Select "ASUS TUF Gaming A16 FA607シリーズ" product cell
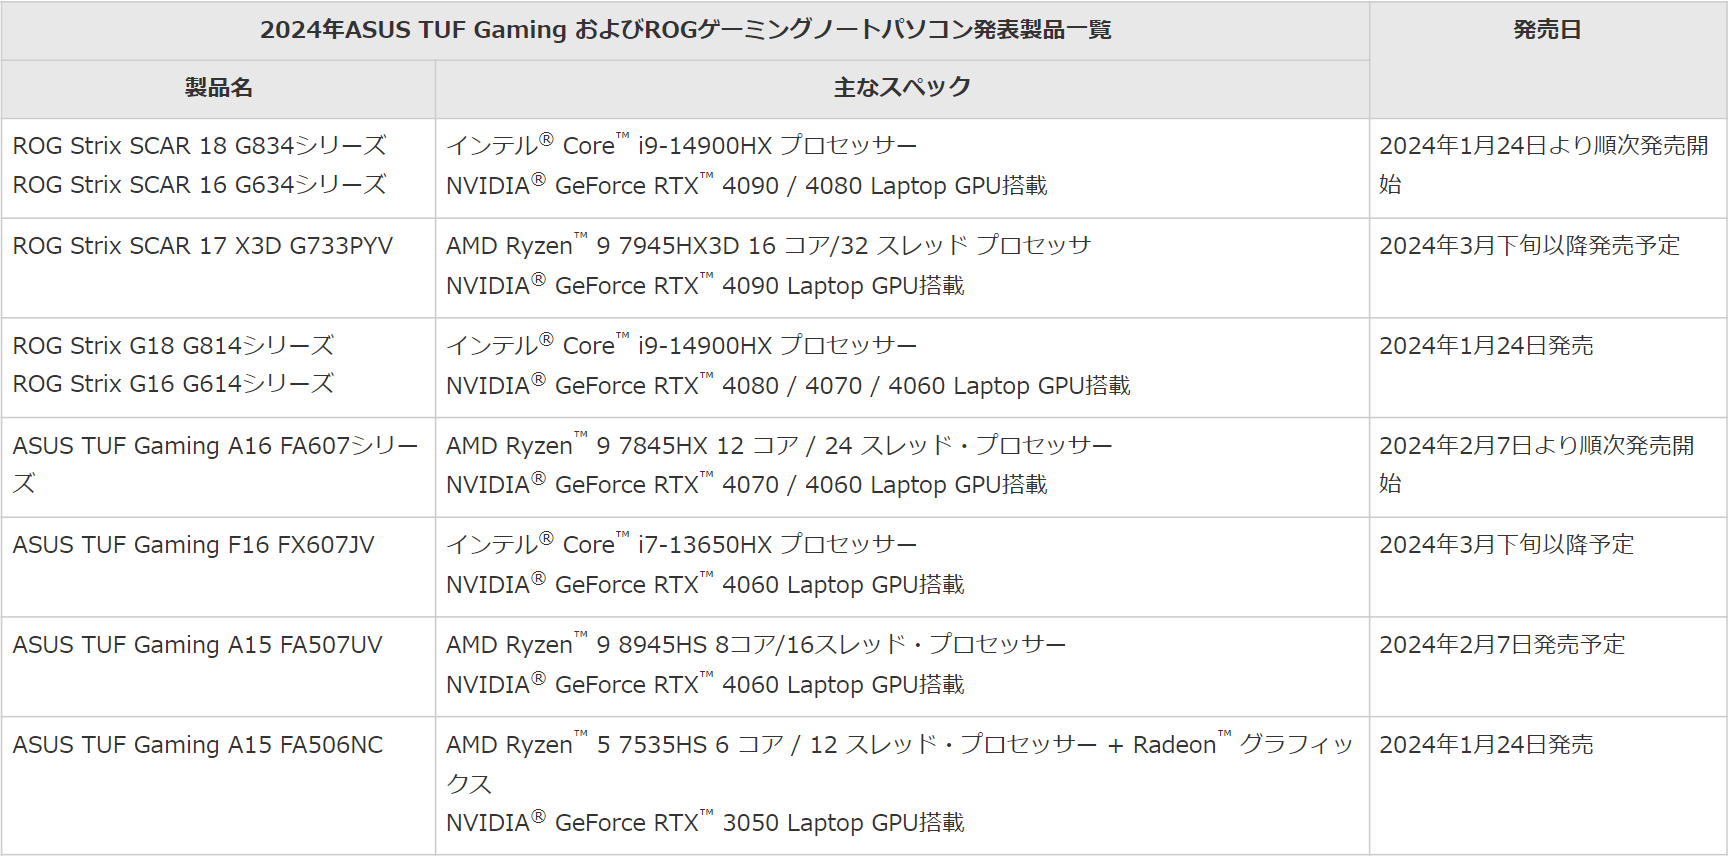 pos(216,465)
